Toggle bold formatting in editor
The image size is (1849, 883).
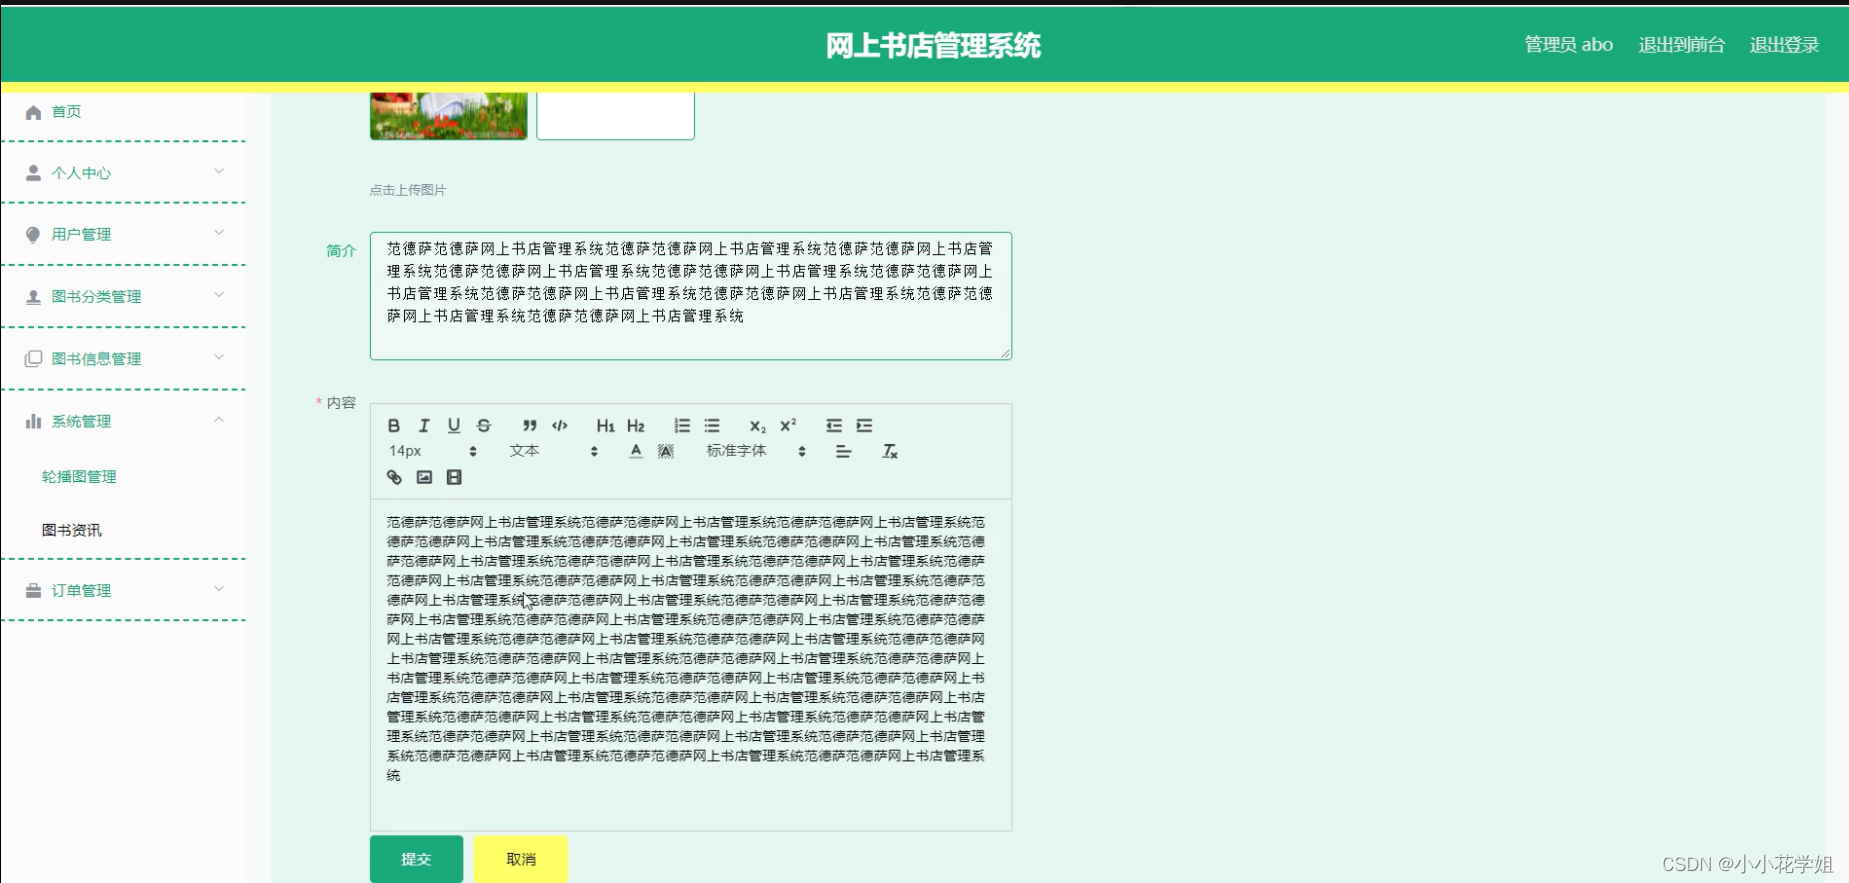[x=394, y=426]
